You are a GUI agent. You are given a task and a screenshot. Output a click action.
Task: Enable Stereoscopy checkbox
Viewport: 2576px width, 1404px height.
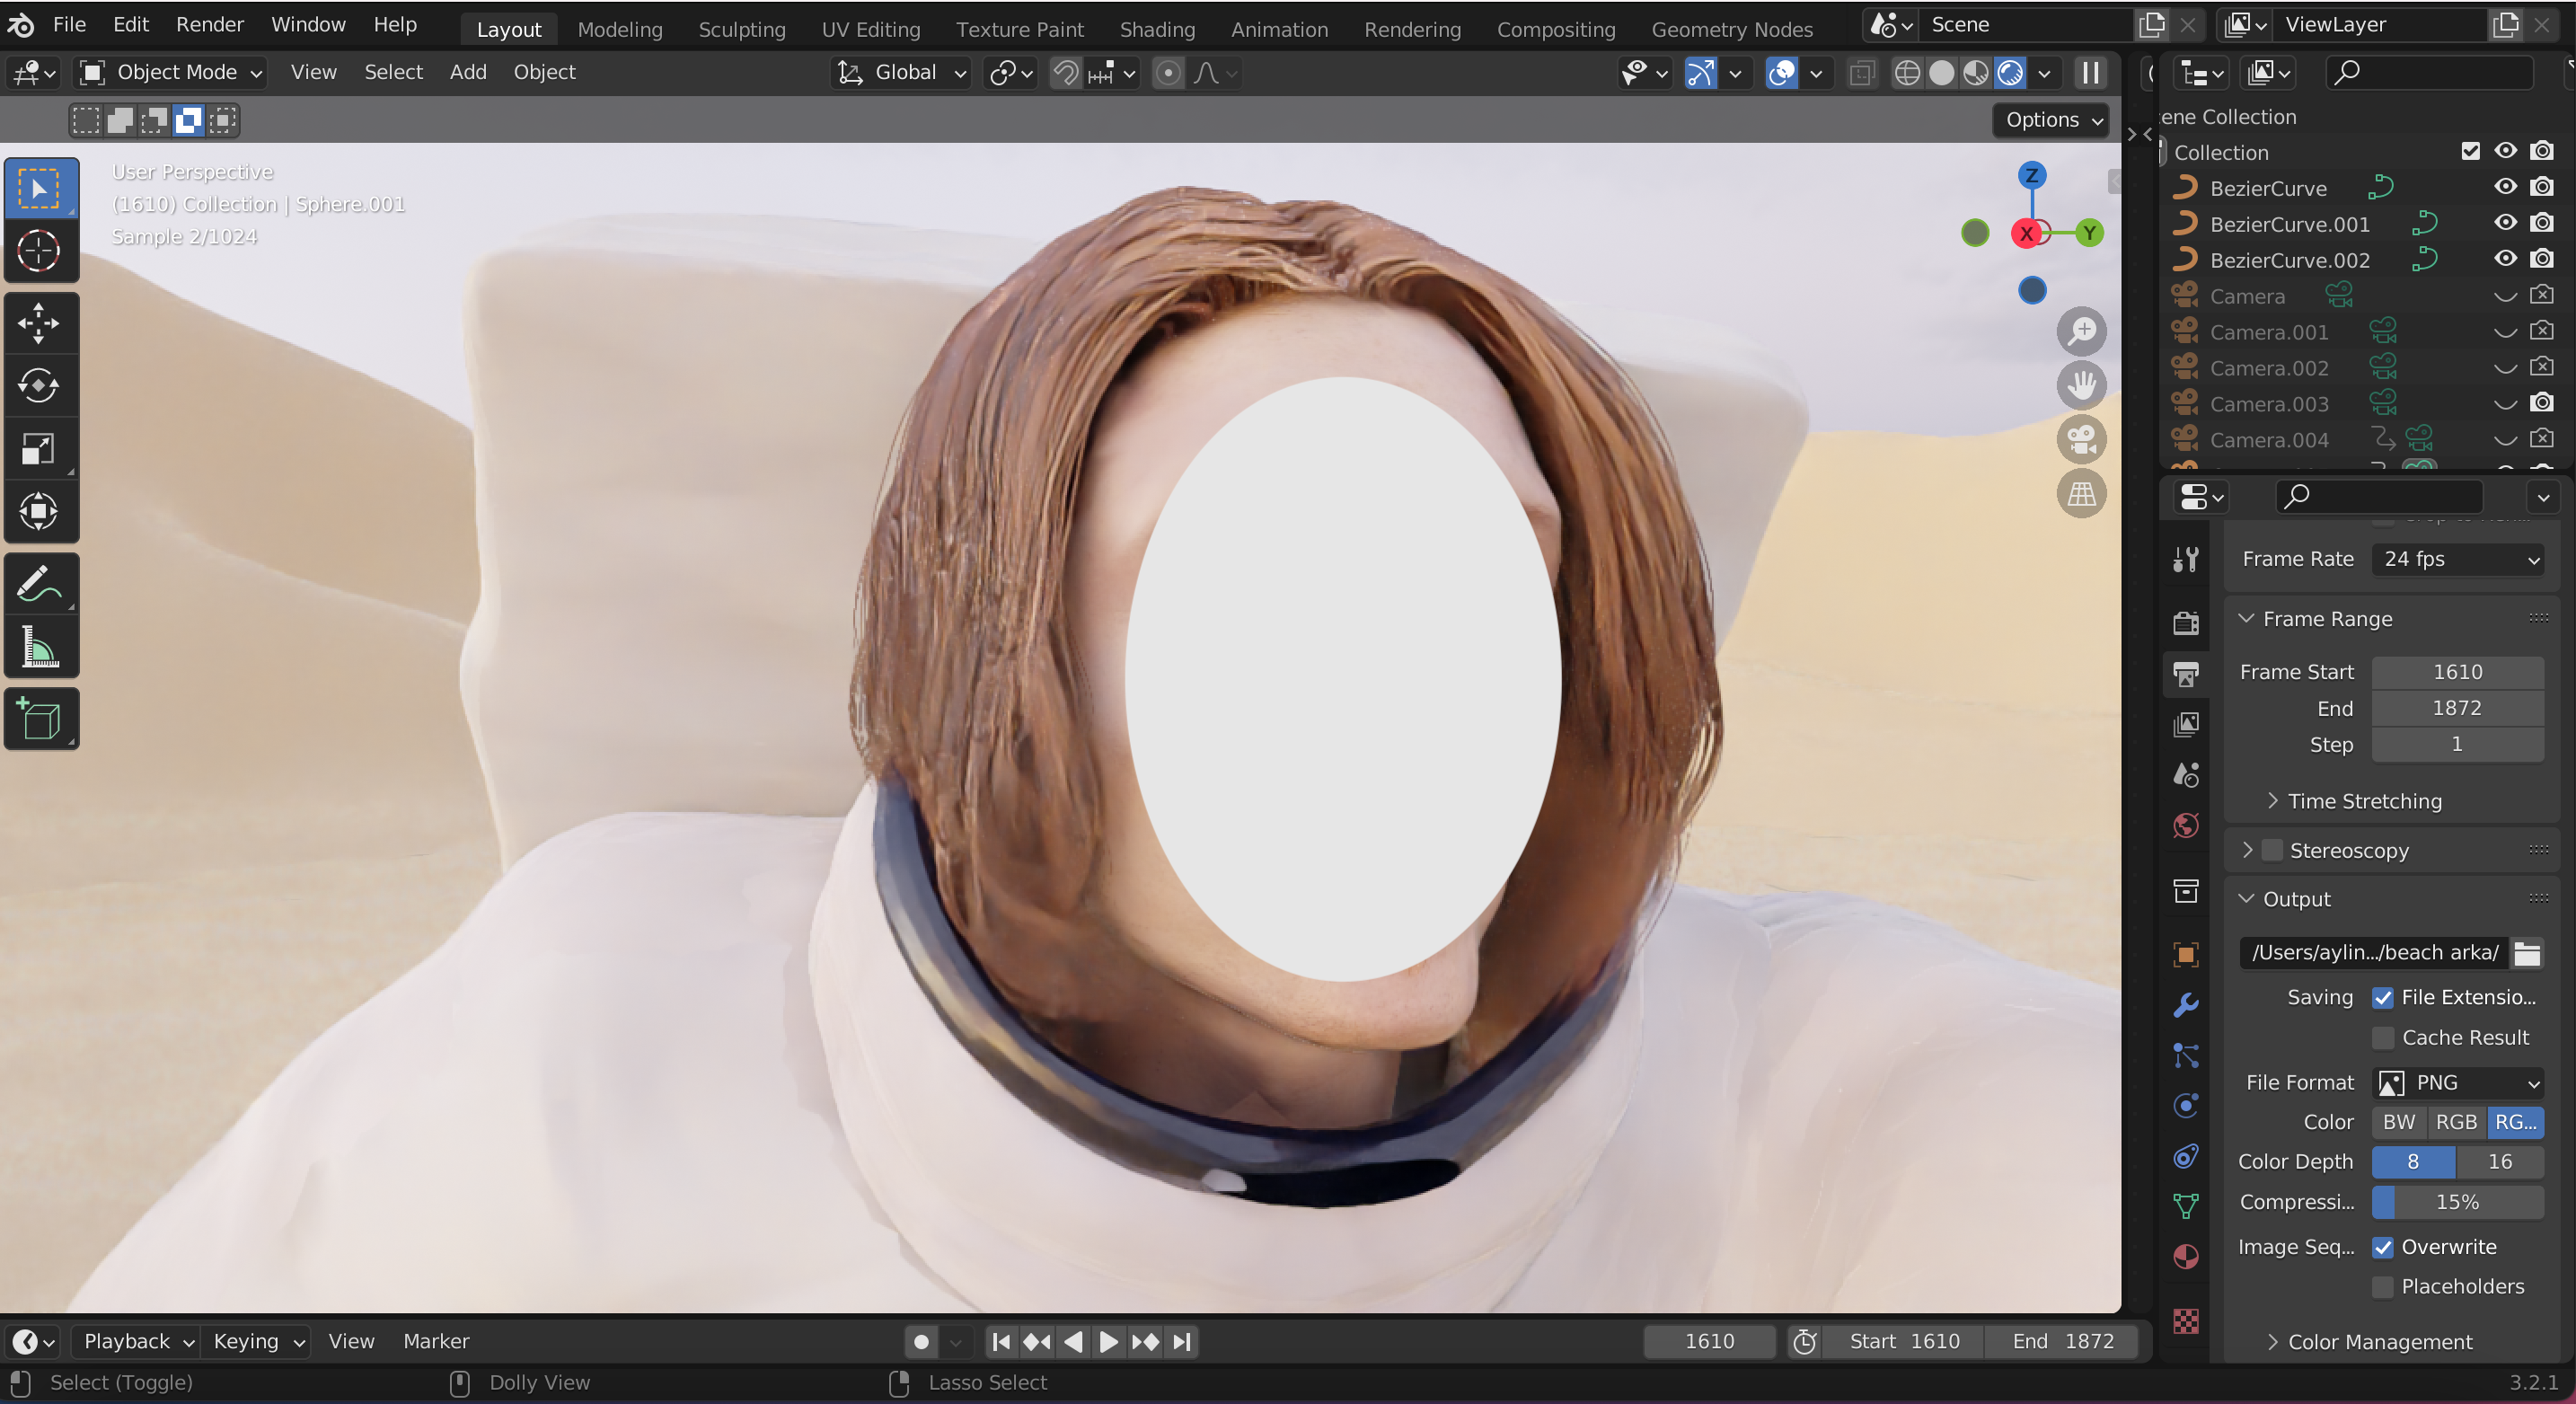pyautogui.click(x=2272, y=850)
